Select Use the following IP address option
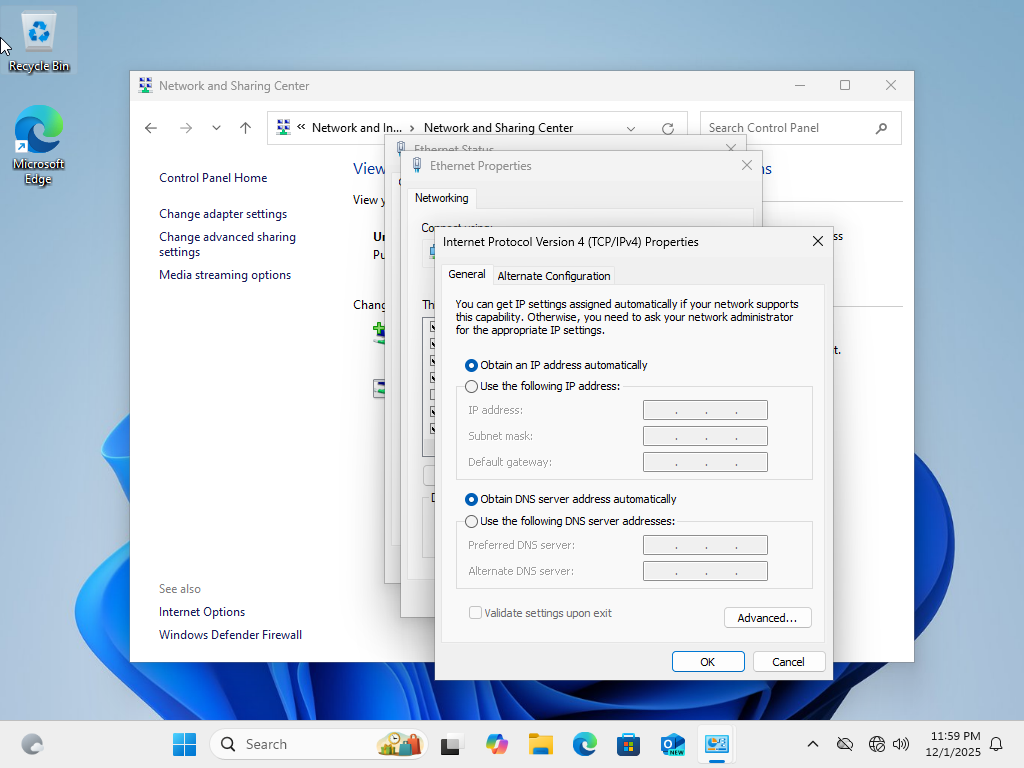 [471, 386]
